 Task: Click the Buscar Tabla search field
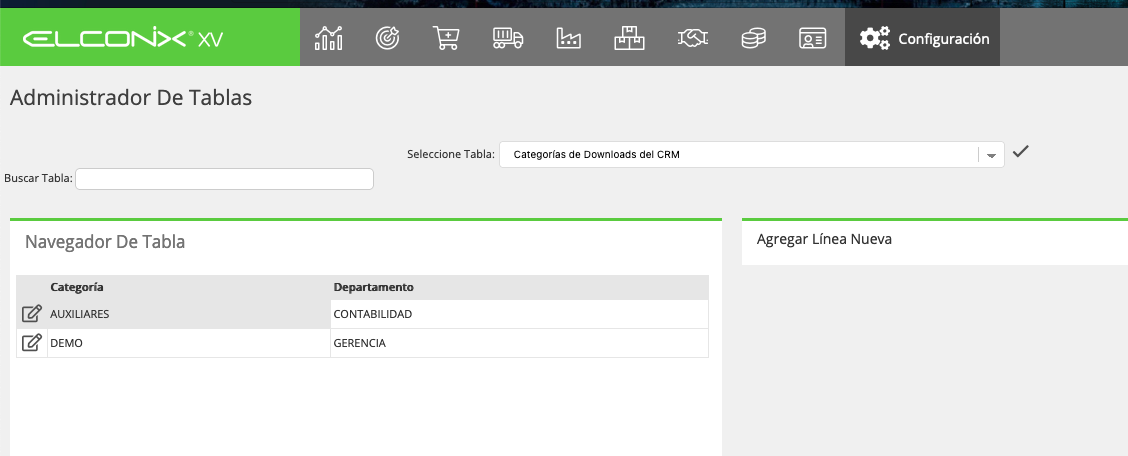(224, 179)
